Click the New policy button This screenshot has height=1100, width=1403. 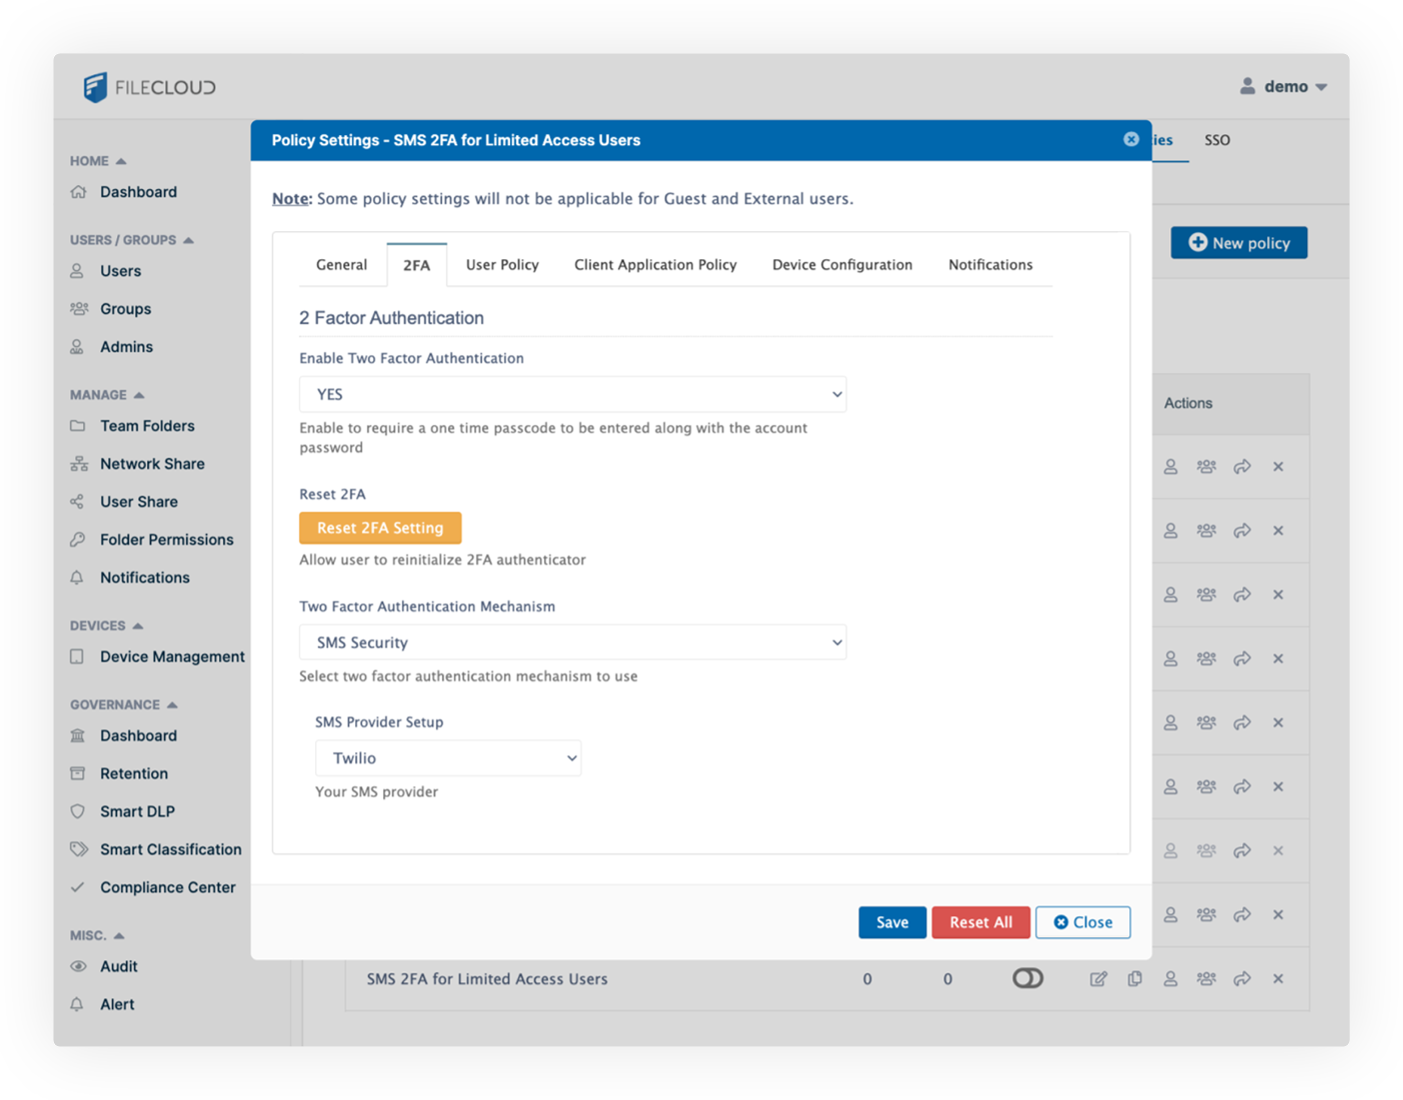click(x=1239, y=243)
